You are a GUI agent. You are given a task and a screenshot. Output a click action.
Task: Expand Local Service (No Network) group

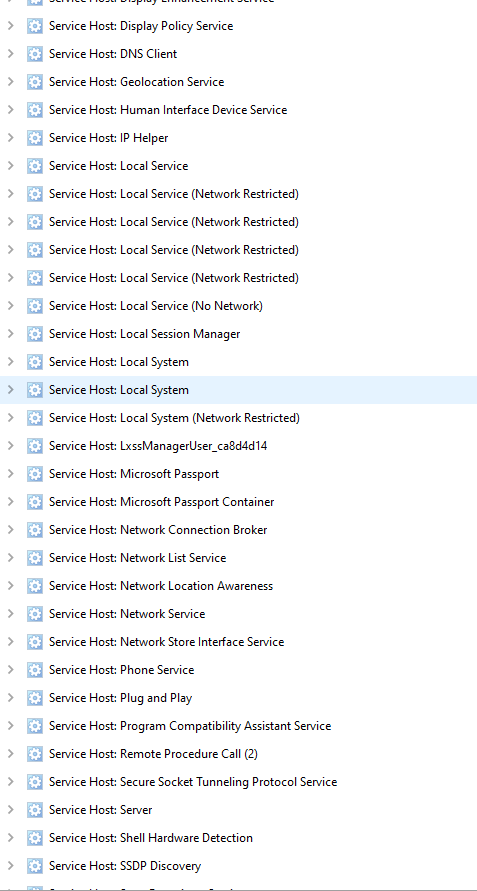click(10, 306)
